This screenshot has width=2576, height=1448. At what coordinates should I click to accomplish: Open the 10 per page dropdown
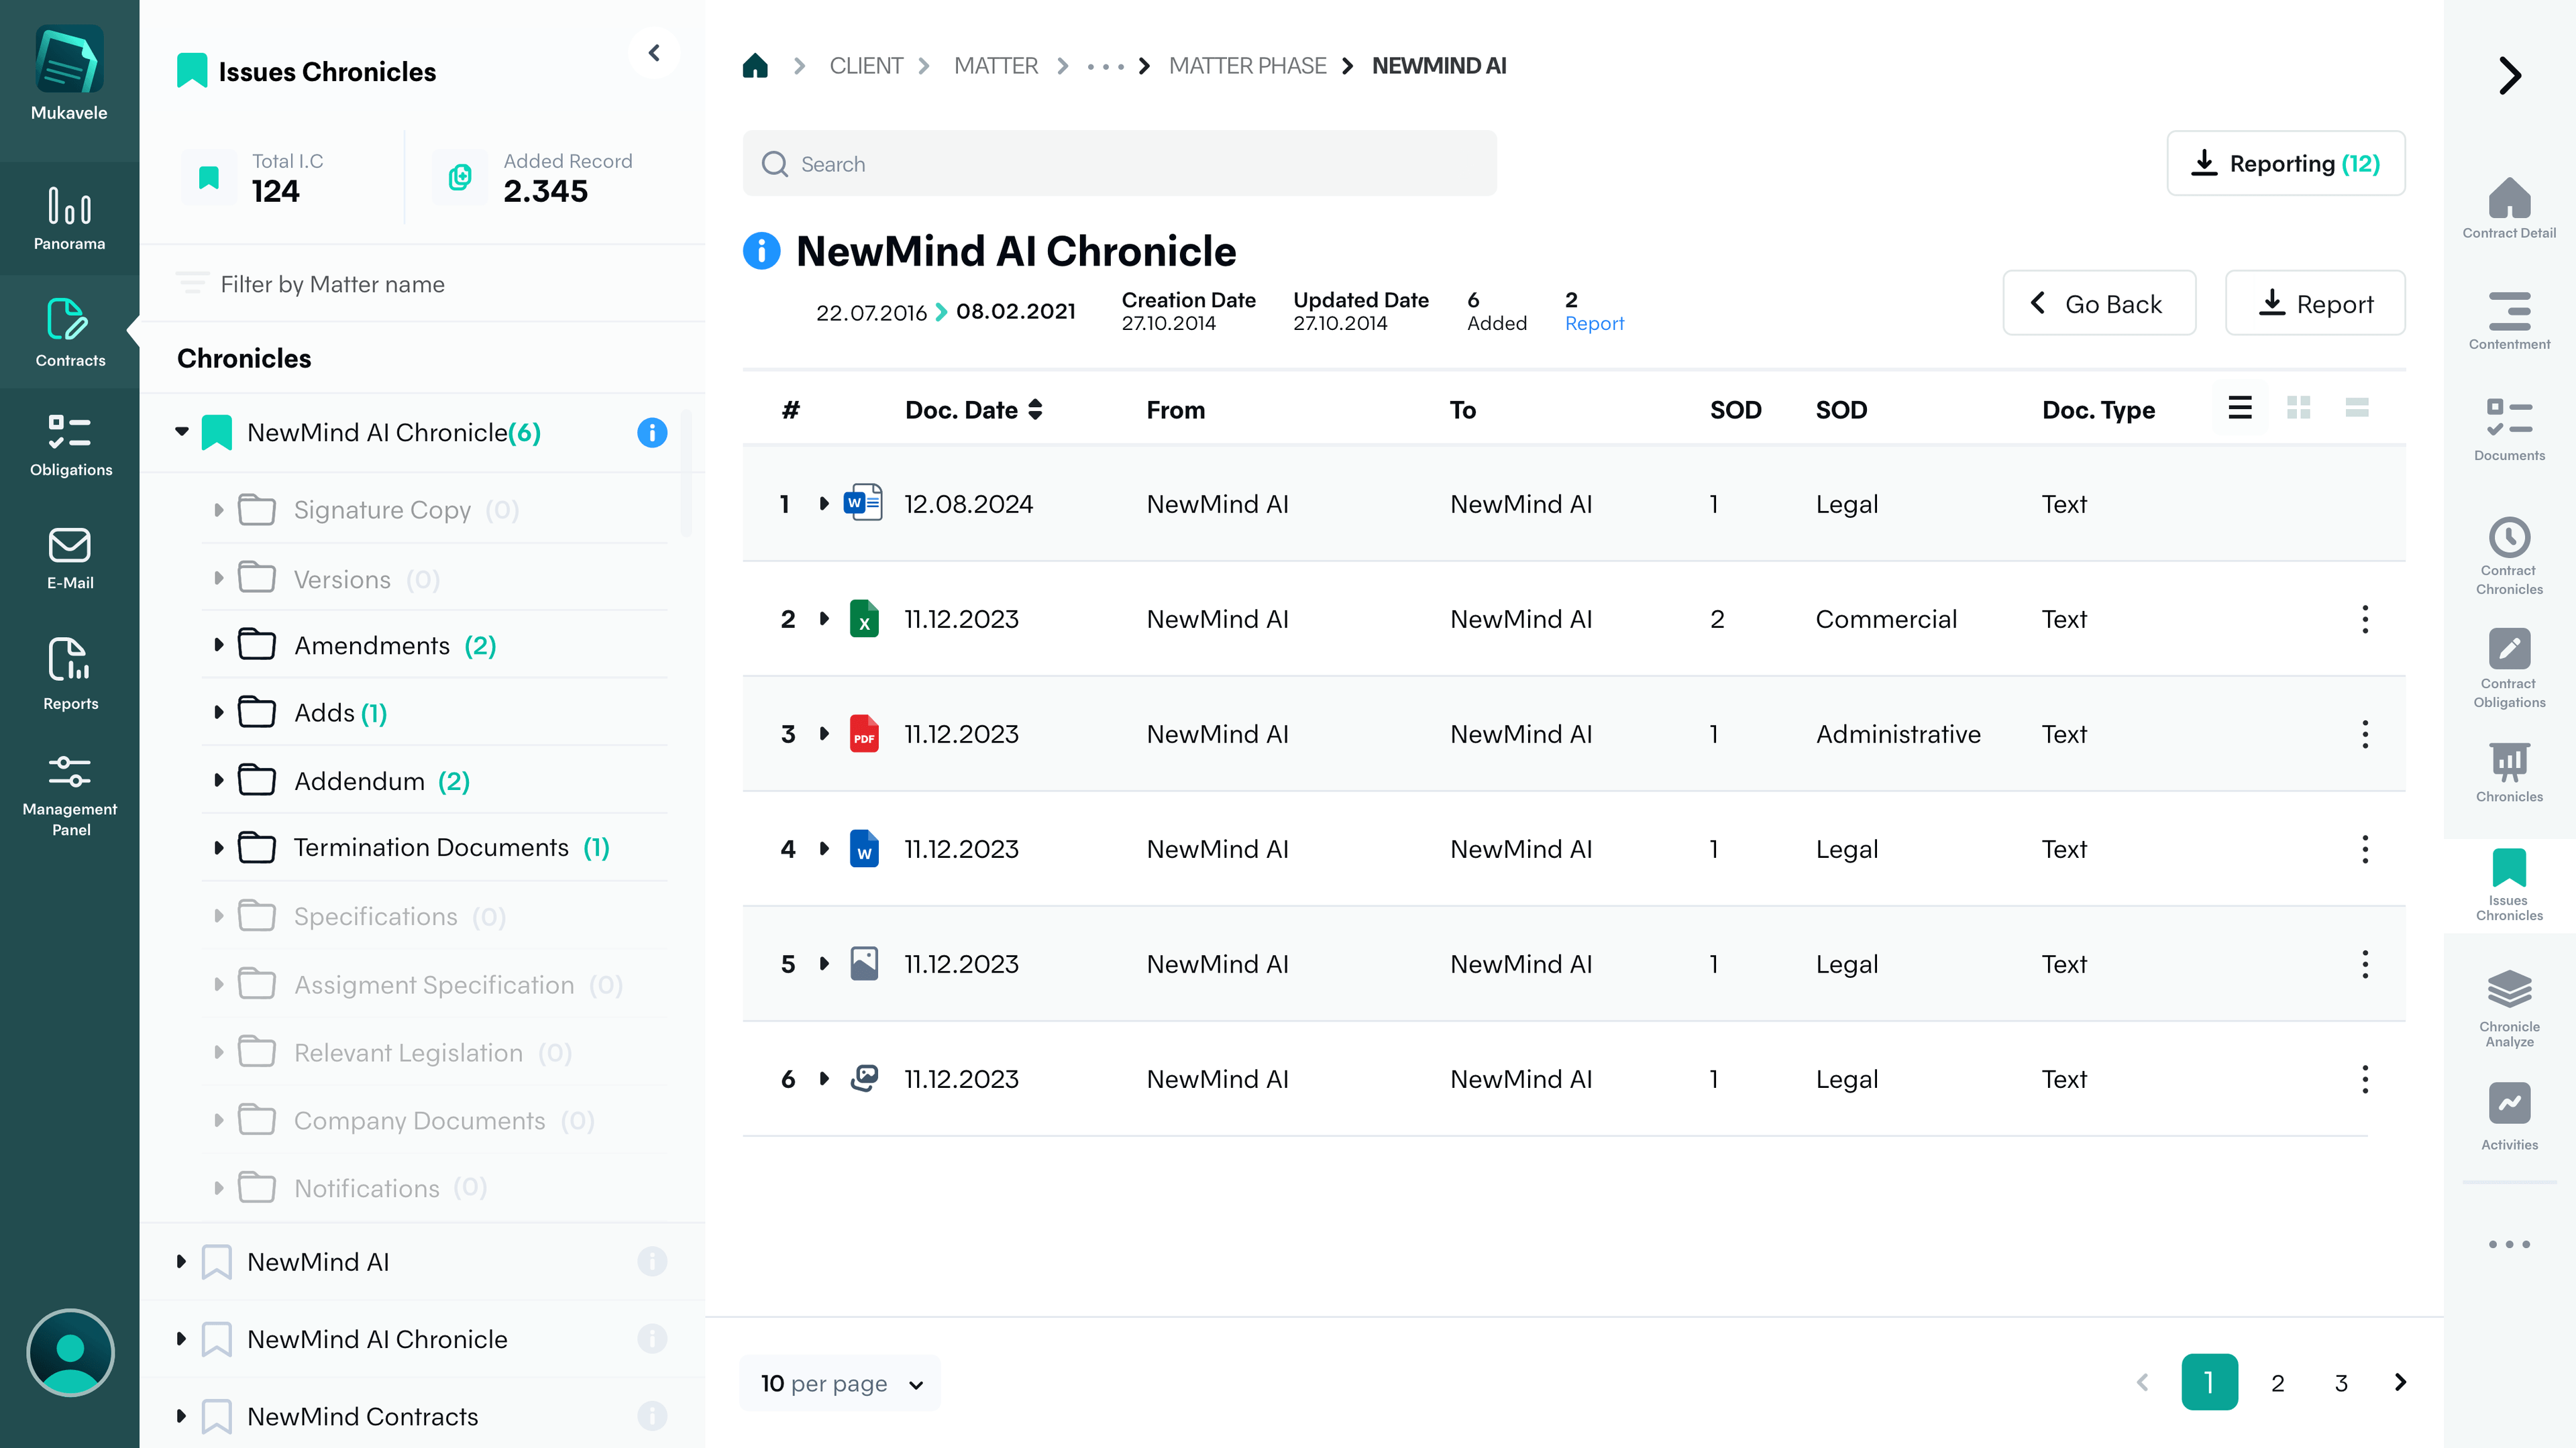[840, 1383]
